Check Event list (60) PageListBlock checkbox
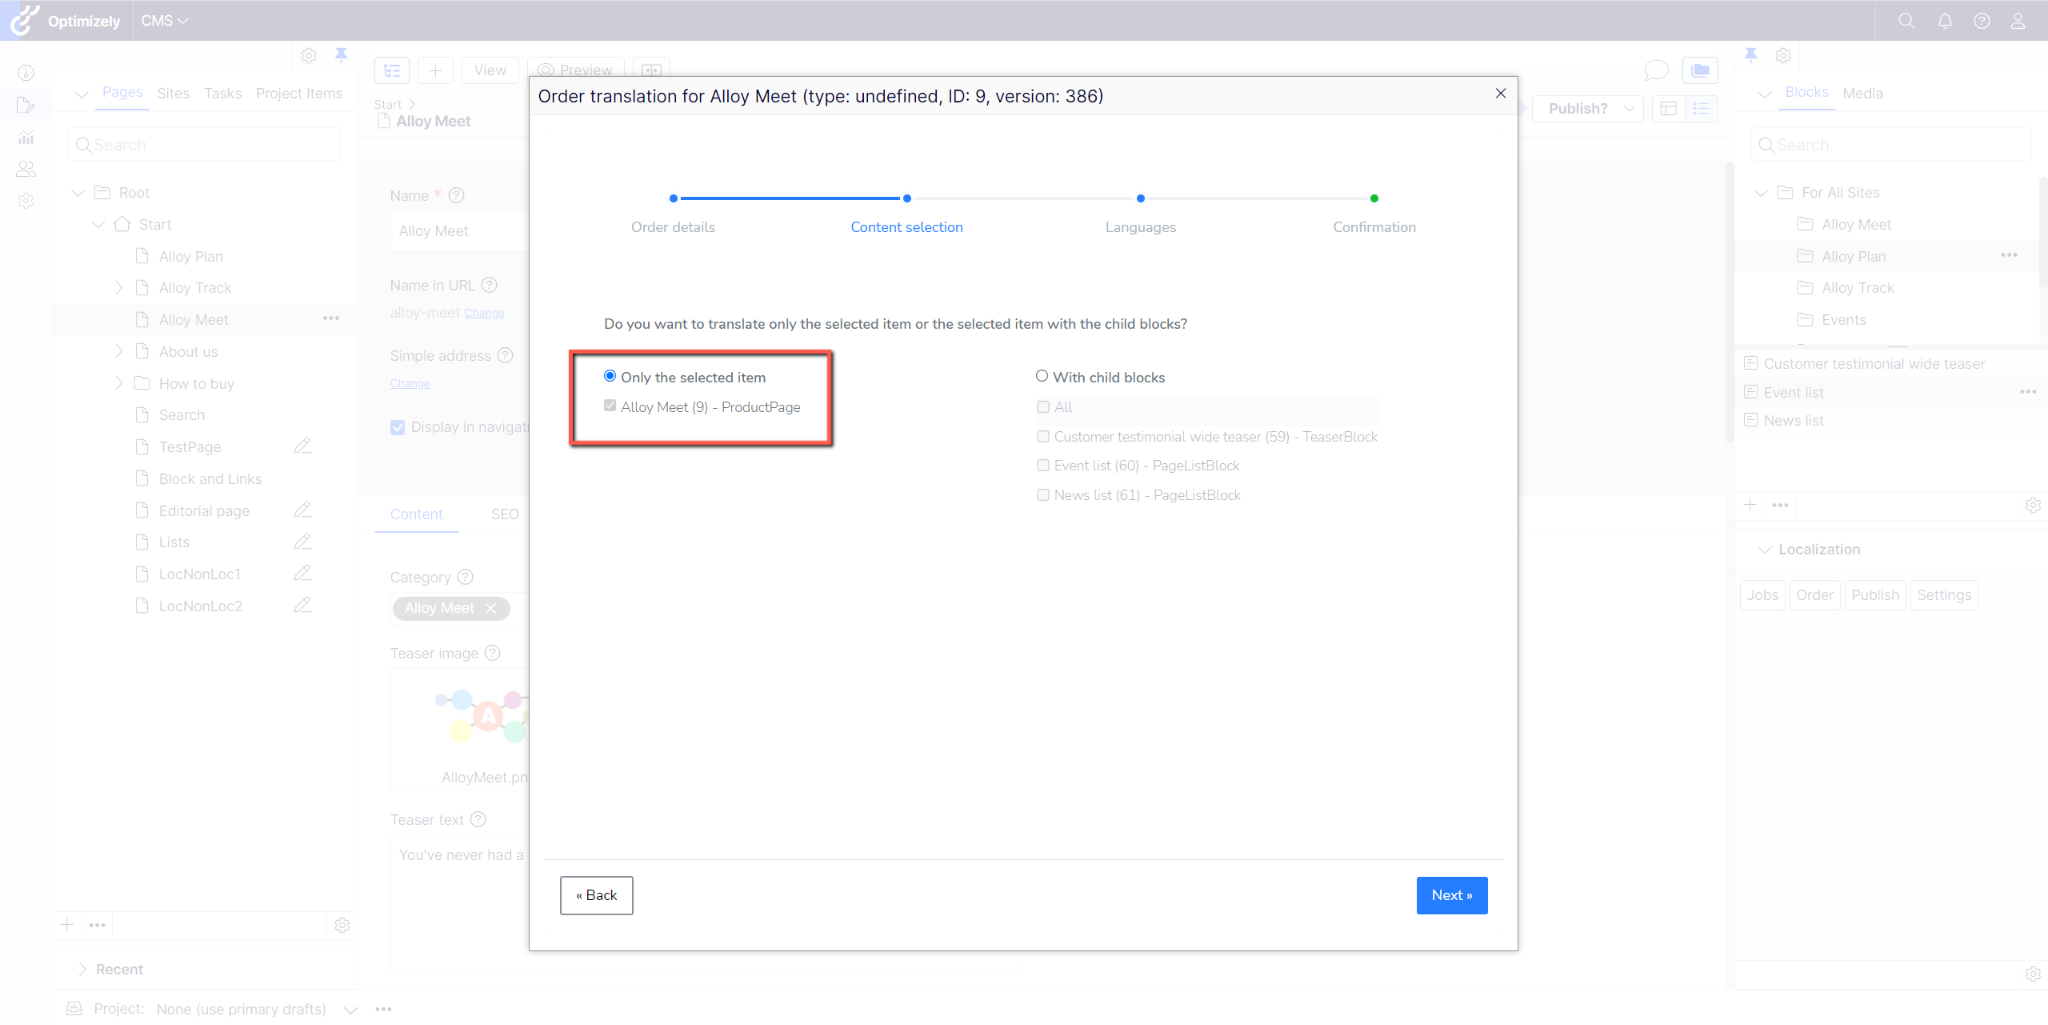Screen dimensions: 2048x1025 (1043, 465)
